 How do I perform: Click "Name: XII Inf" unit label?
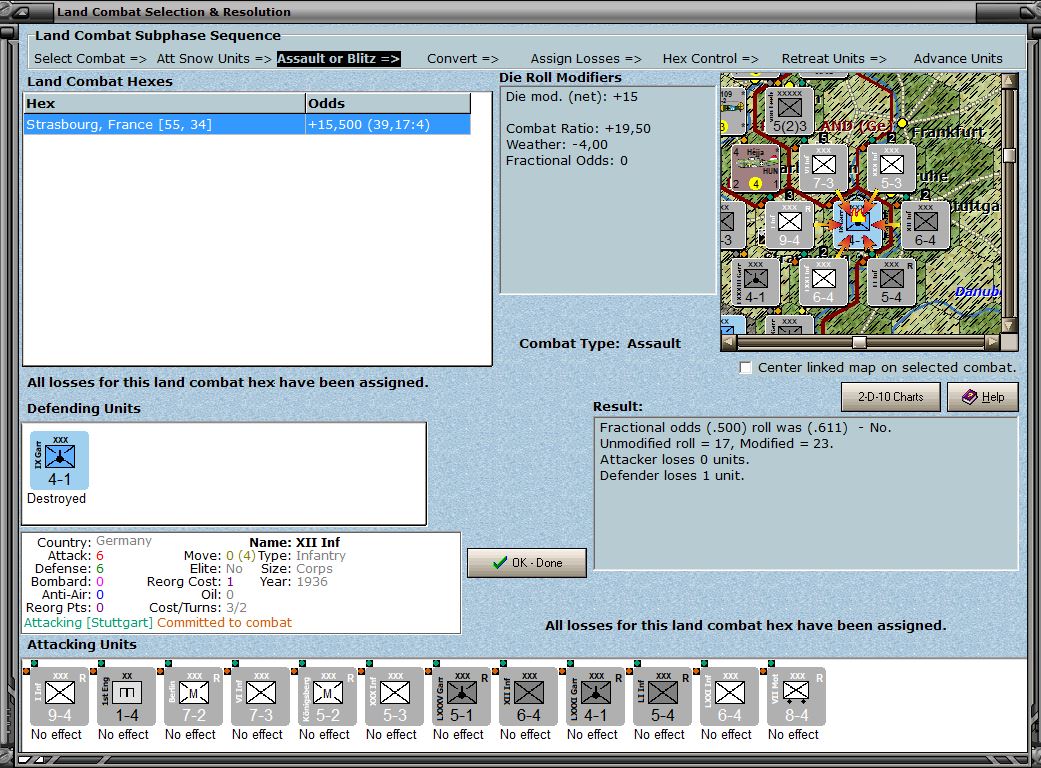point(294,542)
